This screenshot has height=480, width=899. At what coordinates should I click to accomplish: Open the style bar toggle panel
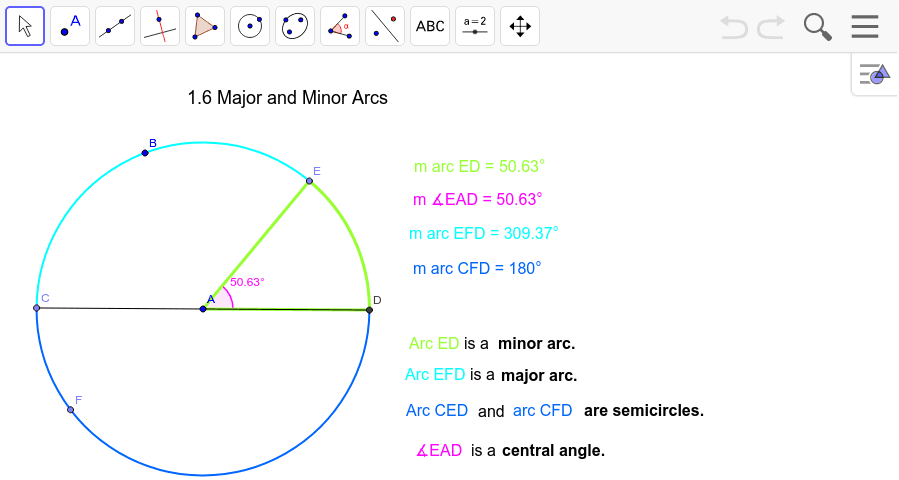[874, 74]
